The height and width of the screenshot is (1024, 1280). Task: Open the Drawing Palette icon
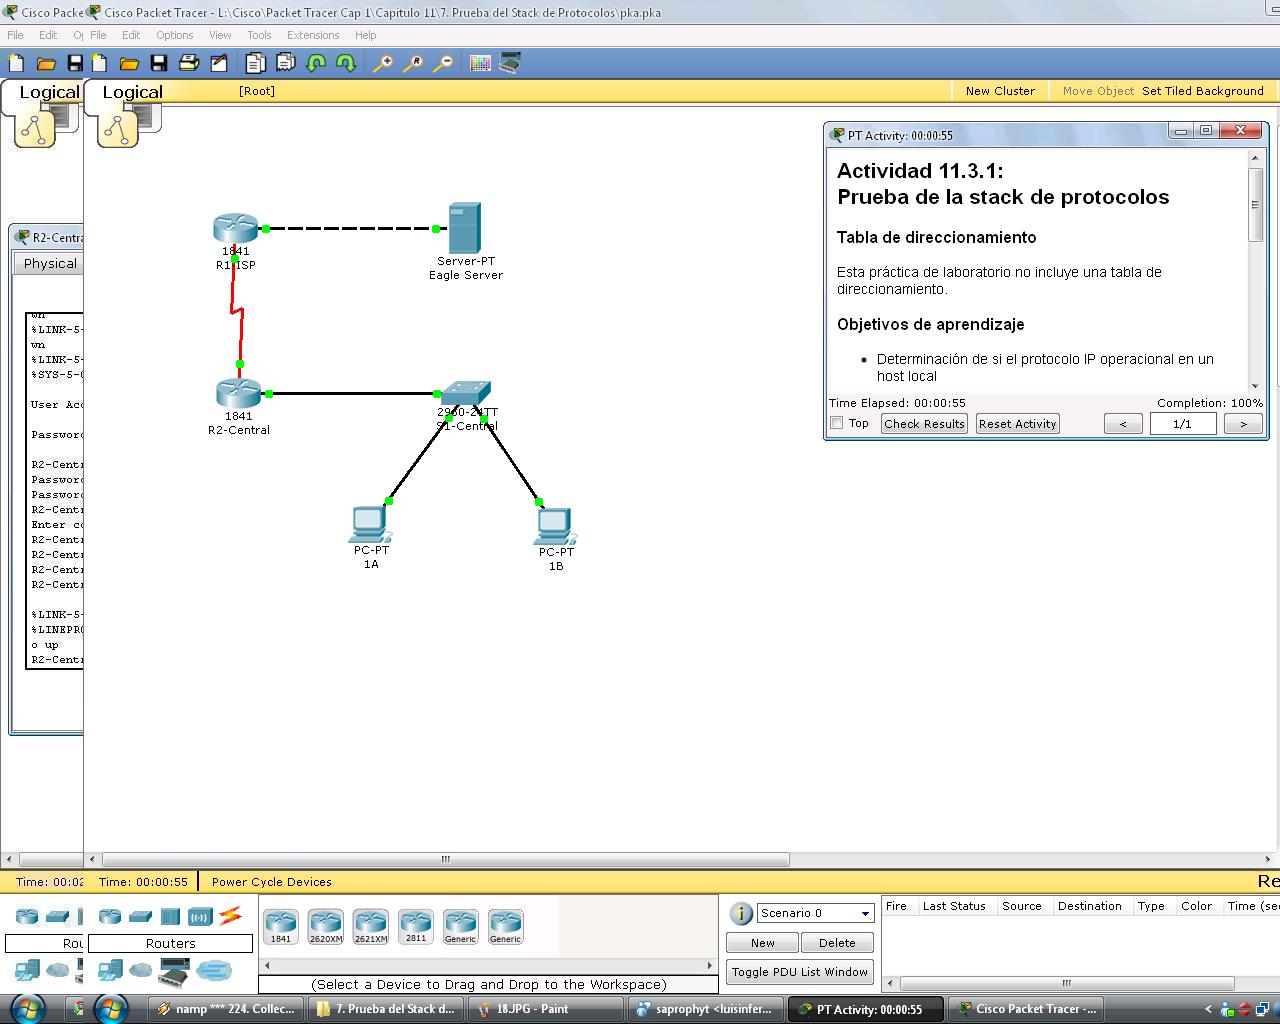pos(480,63)
